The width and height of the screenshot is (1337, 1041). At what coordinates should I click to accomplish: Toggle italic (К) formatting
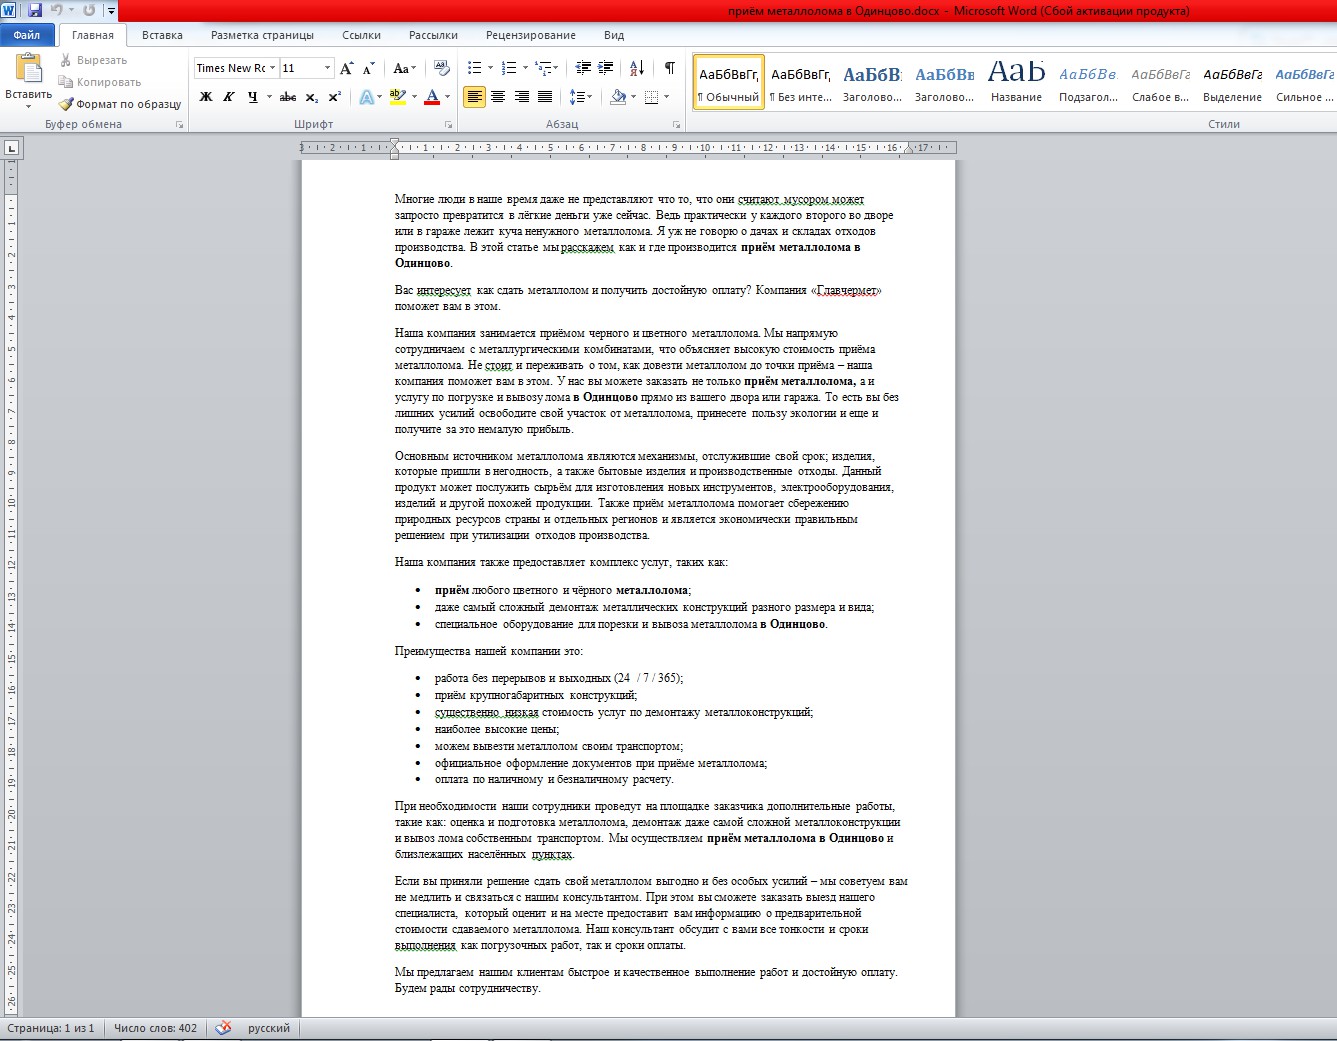point(229,97)
